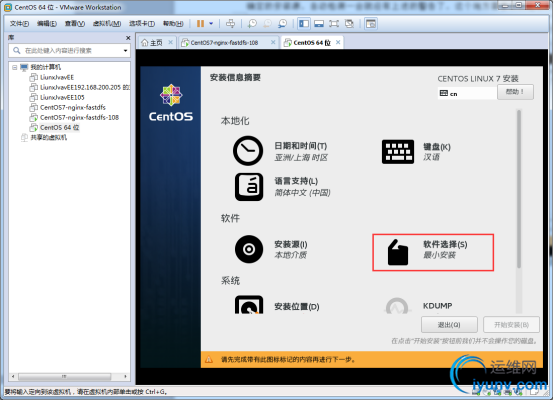Image resolution: width=553 pixels, height=401 pixels.
Task: Click the 软件选择 package icon
Action: (398, 252)
